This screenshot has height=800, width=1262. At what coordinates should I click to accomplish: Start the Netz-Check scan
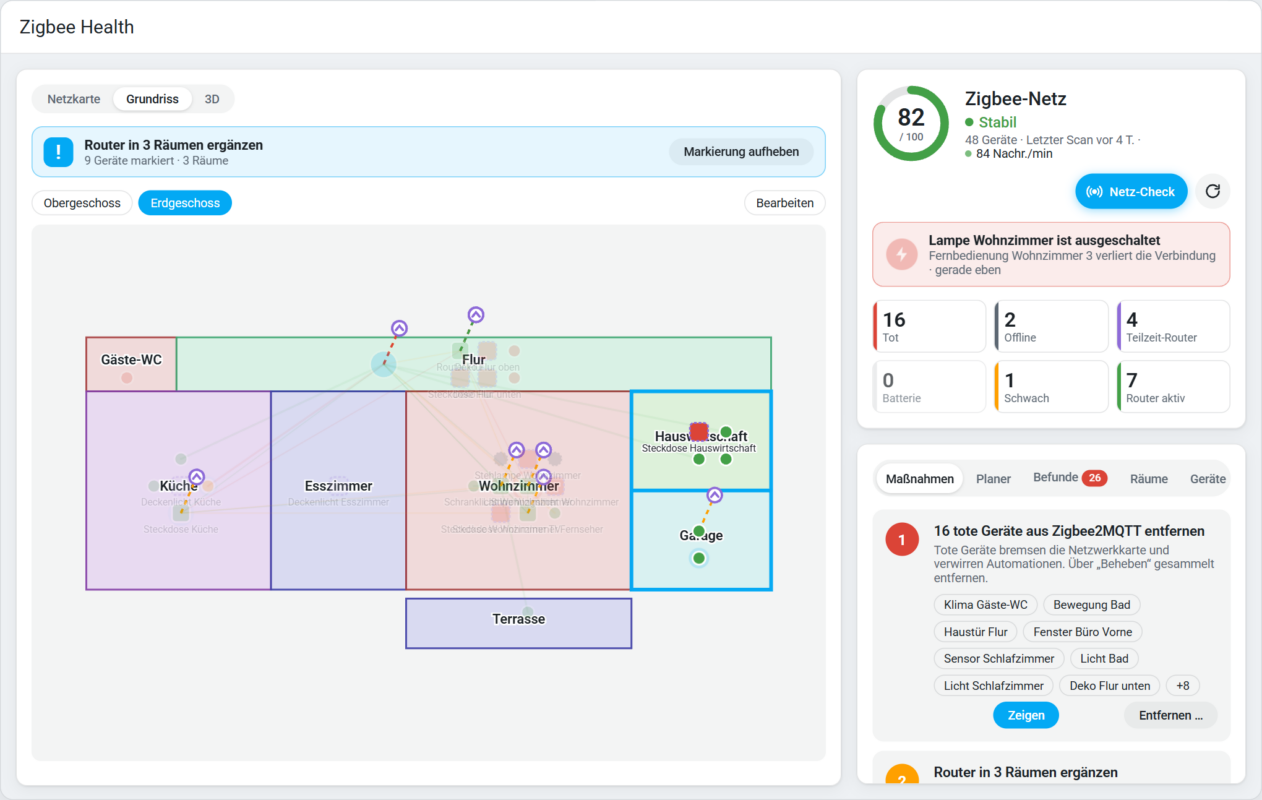[x=1131, y=191]
